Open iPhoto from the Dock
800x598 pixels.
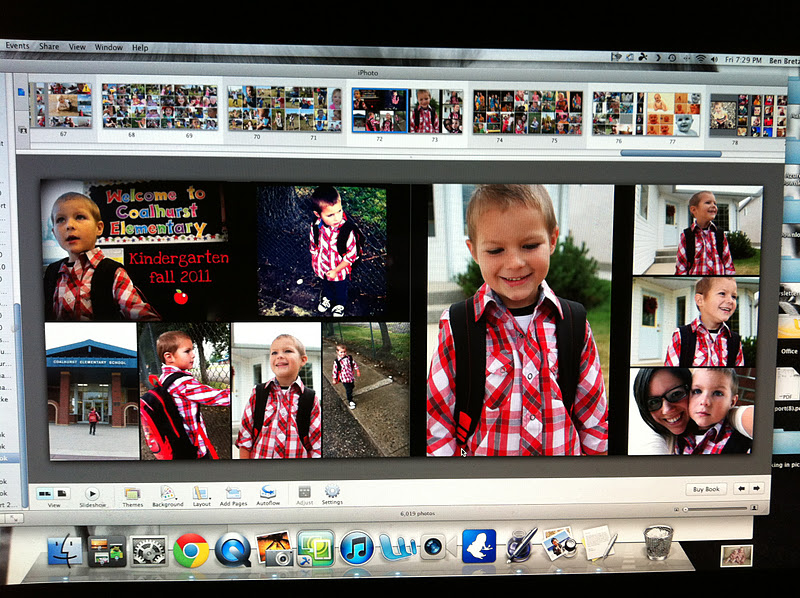click(x=275, y=548)
